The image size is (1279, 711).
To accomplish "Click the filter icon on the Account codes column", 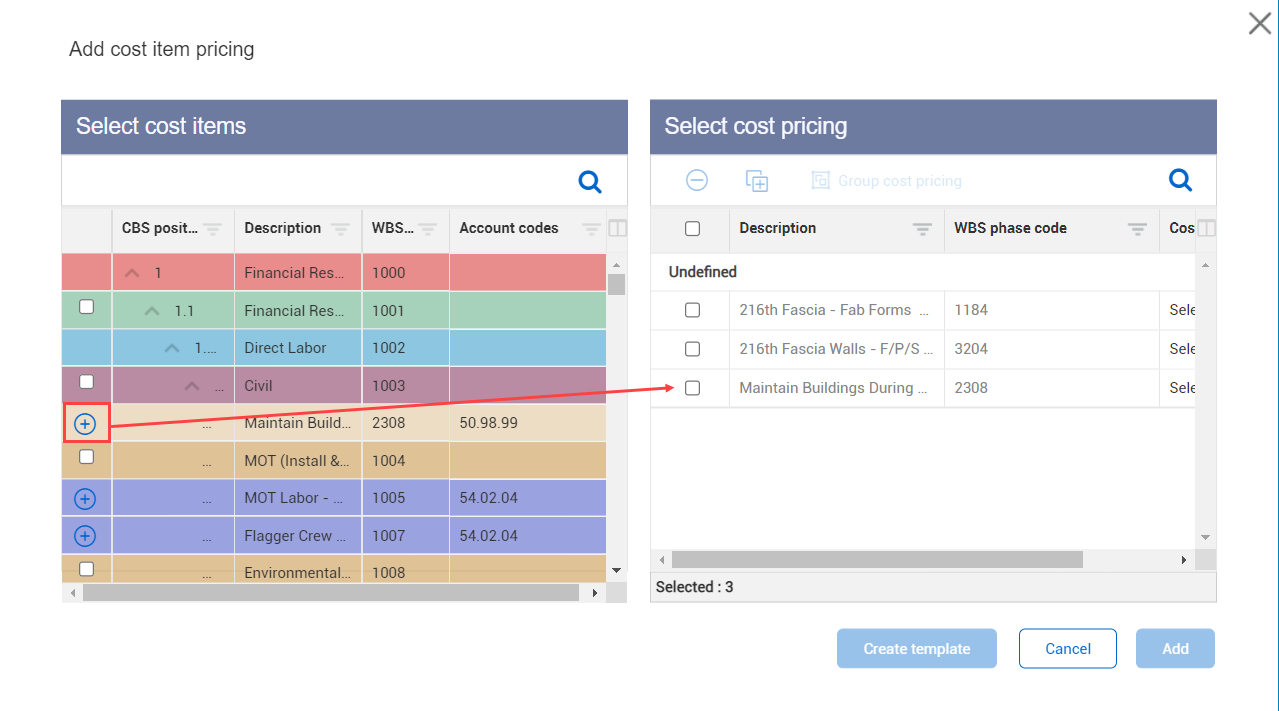I will pos(590,229).
